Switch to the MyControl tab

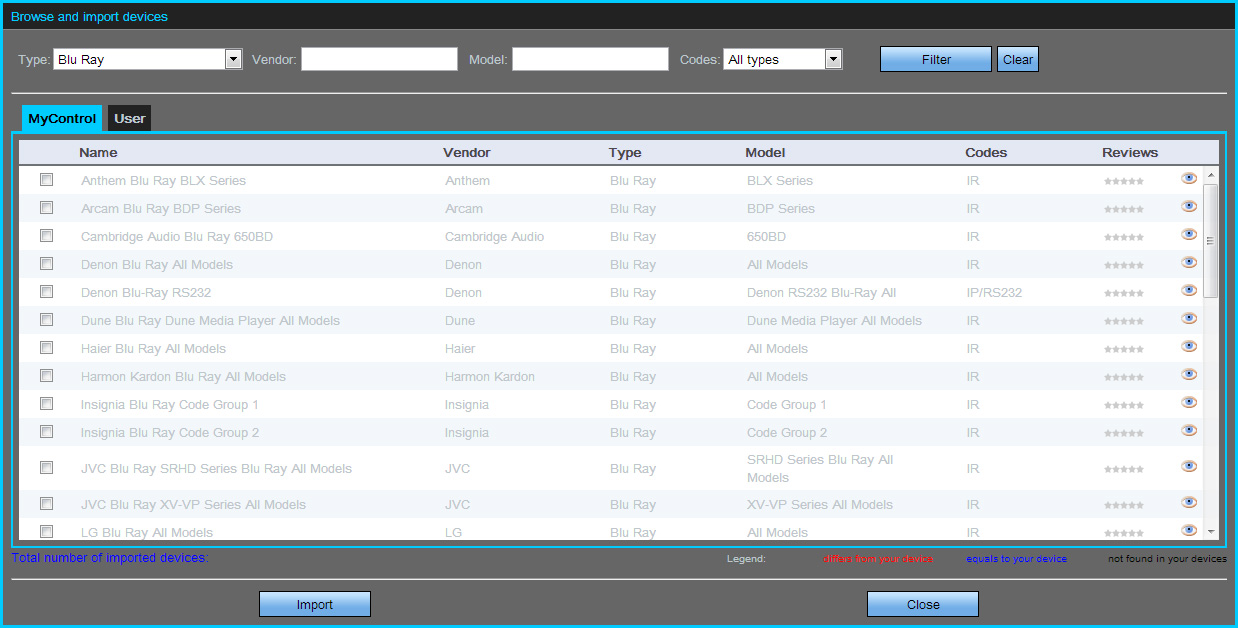(62, 118)
